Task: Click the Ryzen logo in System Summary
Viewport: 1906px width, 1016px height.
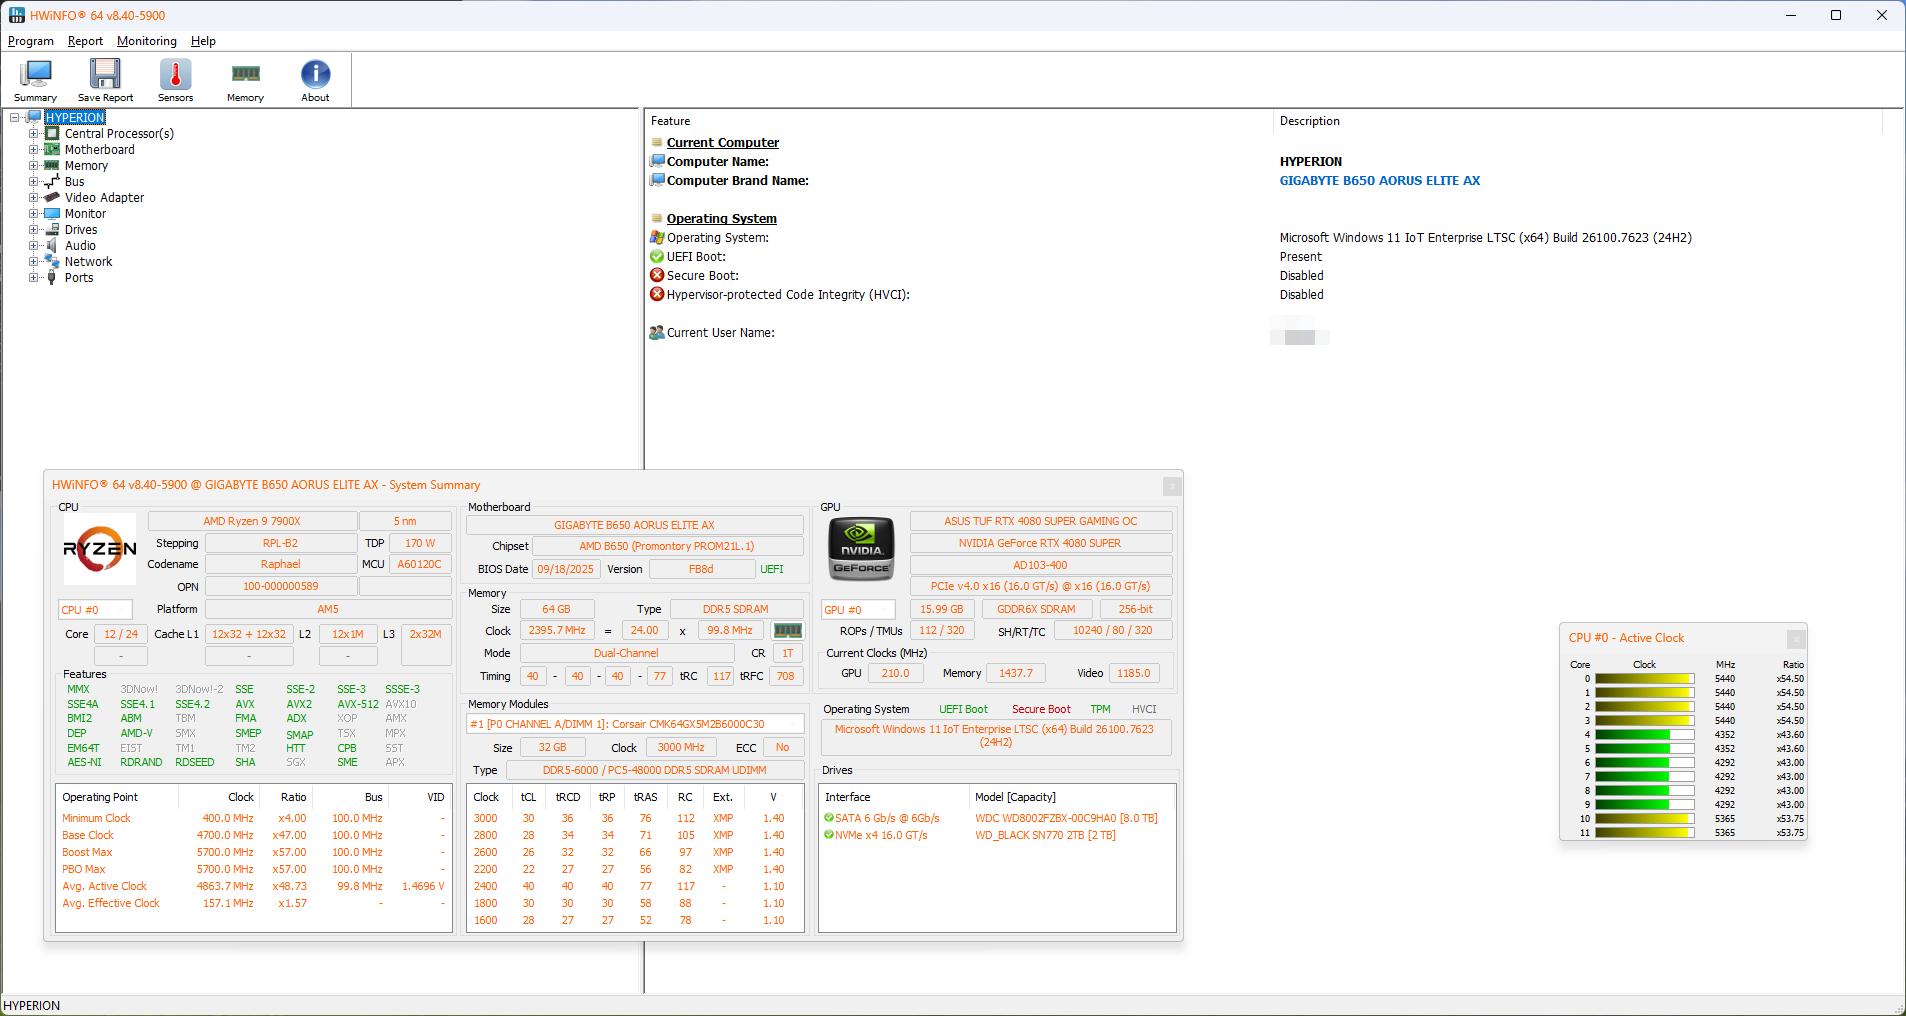Action: [x=100, y=549]
